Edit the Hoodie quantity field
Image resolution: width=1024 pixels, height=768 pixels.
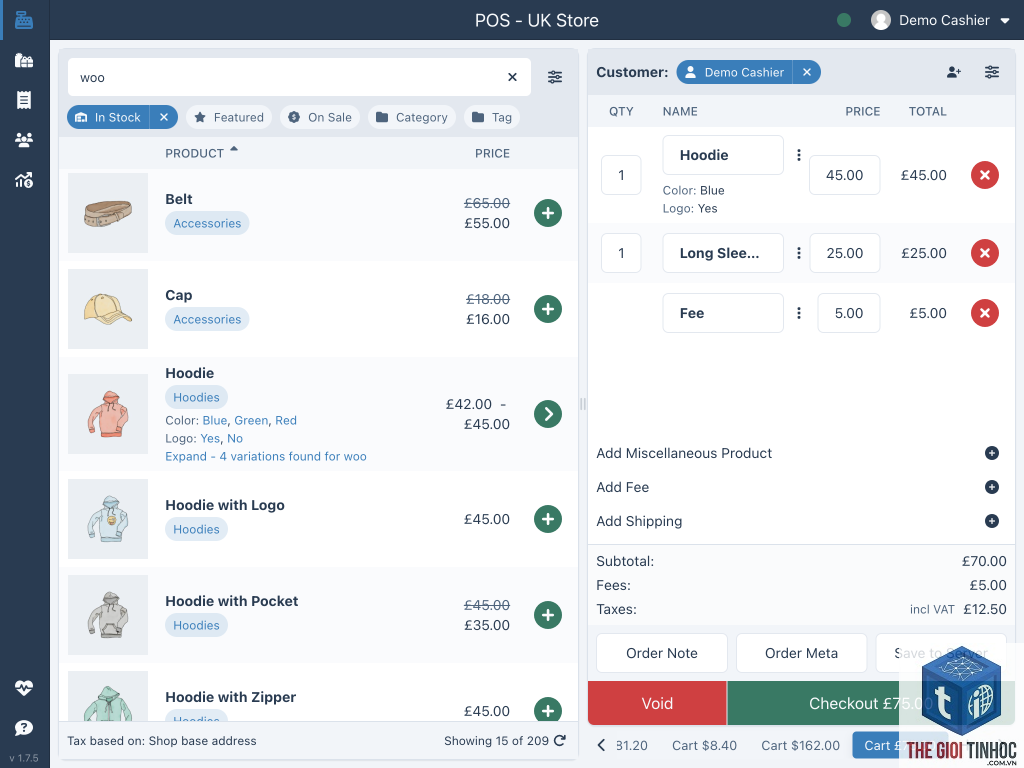pyautogui.click(x=621, y=175)
